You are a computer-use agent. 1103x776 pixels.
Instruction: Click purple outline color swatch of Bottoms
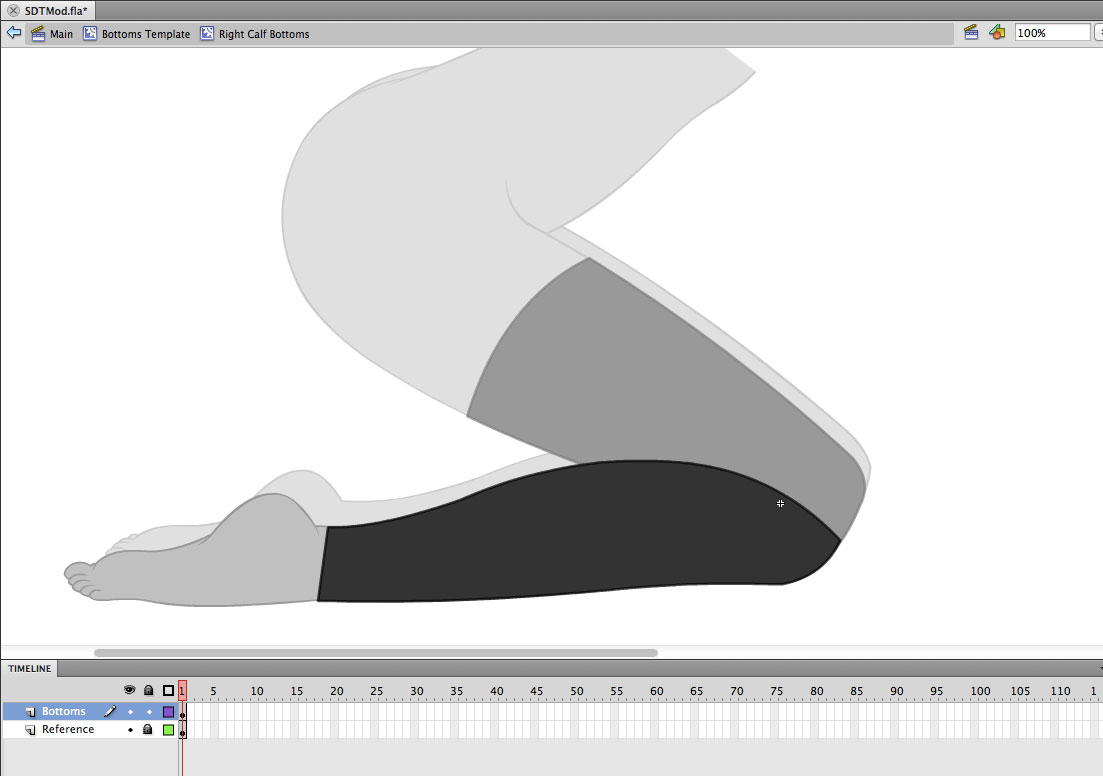pyautogui.click(x=168, y=712)
